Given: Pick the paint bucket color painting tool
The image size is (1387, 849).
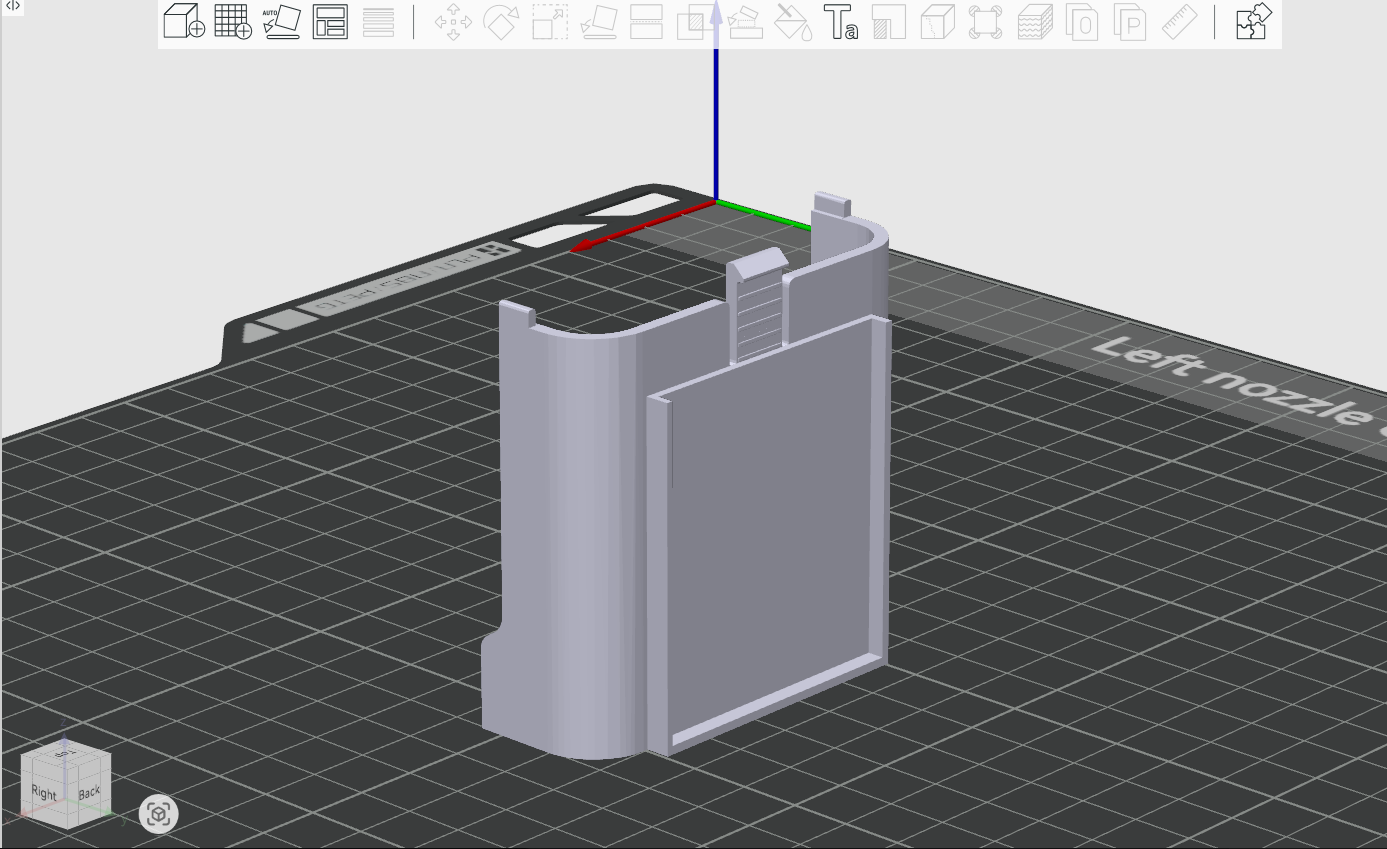Looking at the screenshot, I should coord(794,22).
